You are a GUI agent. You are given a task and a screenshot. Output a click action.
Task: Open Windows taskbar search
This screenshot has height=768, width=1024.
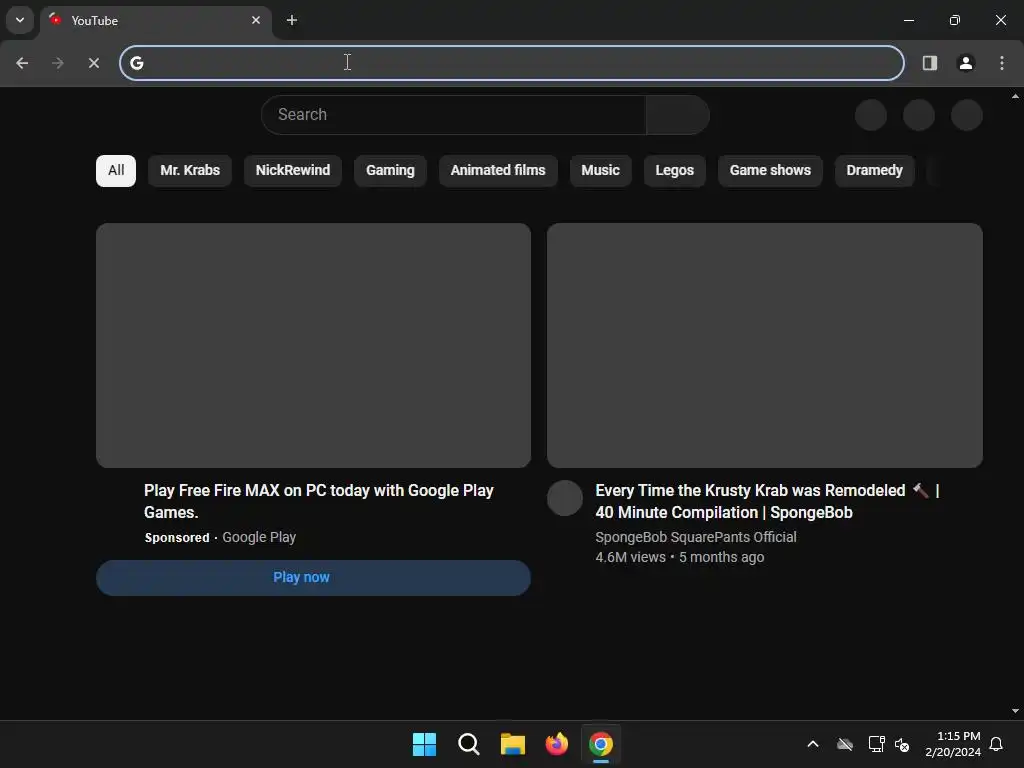pos(468,744)
